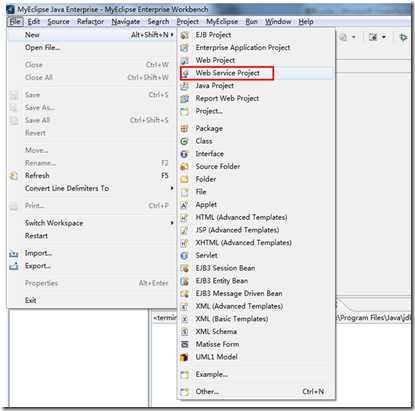Choose Open File... from File menu
This screenshot has width=415, height=411.
[x=91, y=48]
